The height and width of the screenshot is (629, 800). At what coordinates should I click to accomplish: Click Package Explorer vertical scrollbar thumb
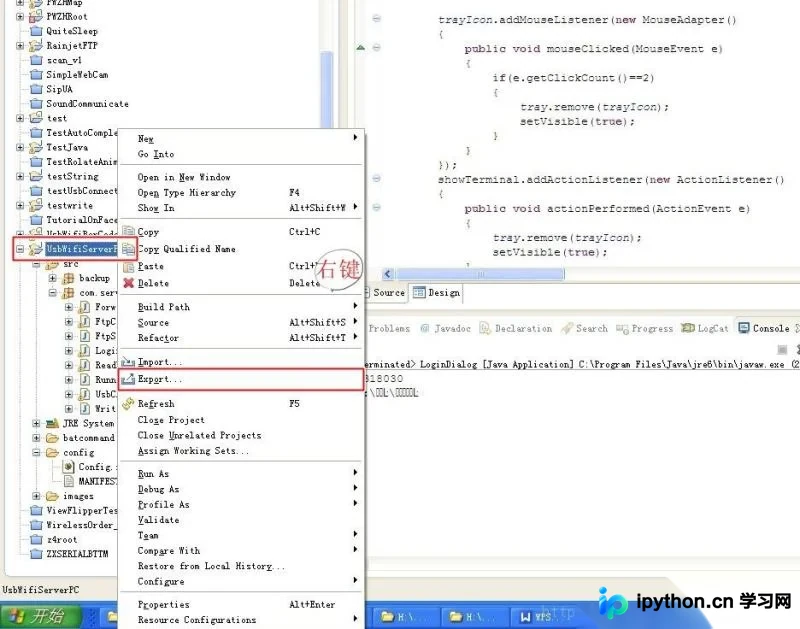pos(327,90)
